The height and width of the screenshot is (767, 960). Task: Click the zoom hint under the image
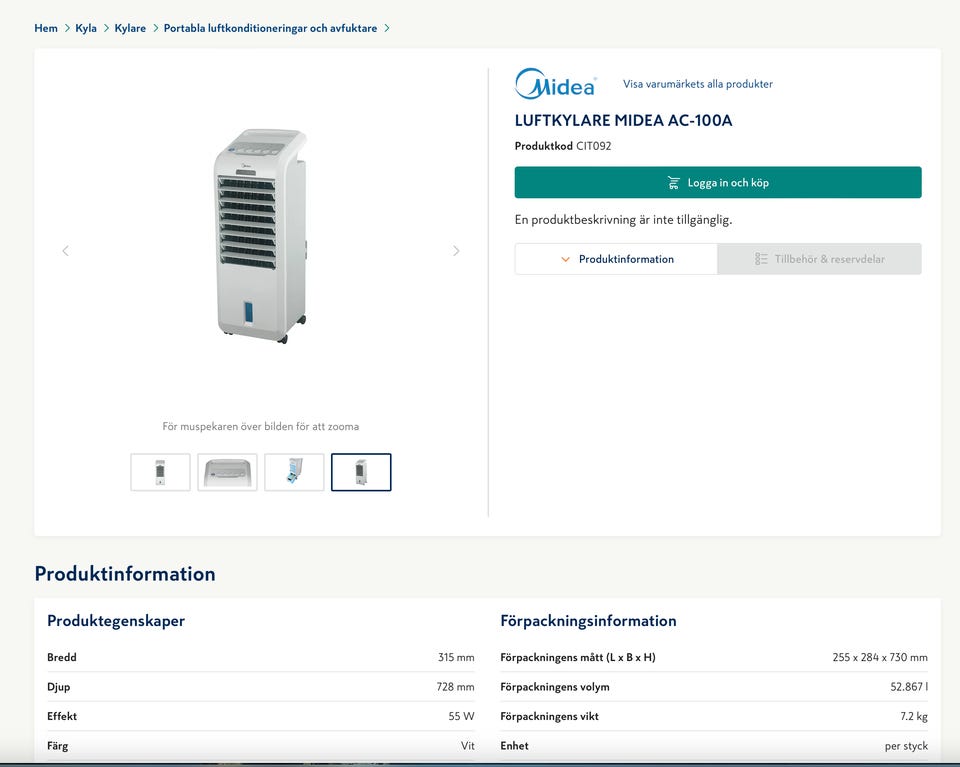click(x=261, y=427)
